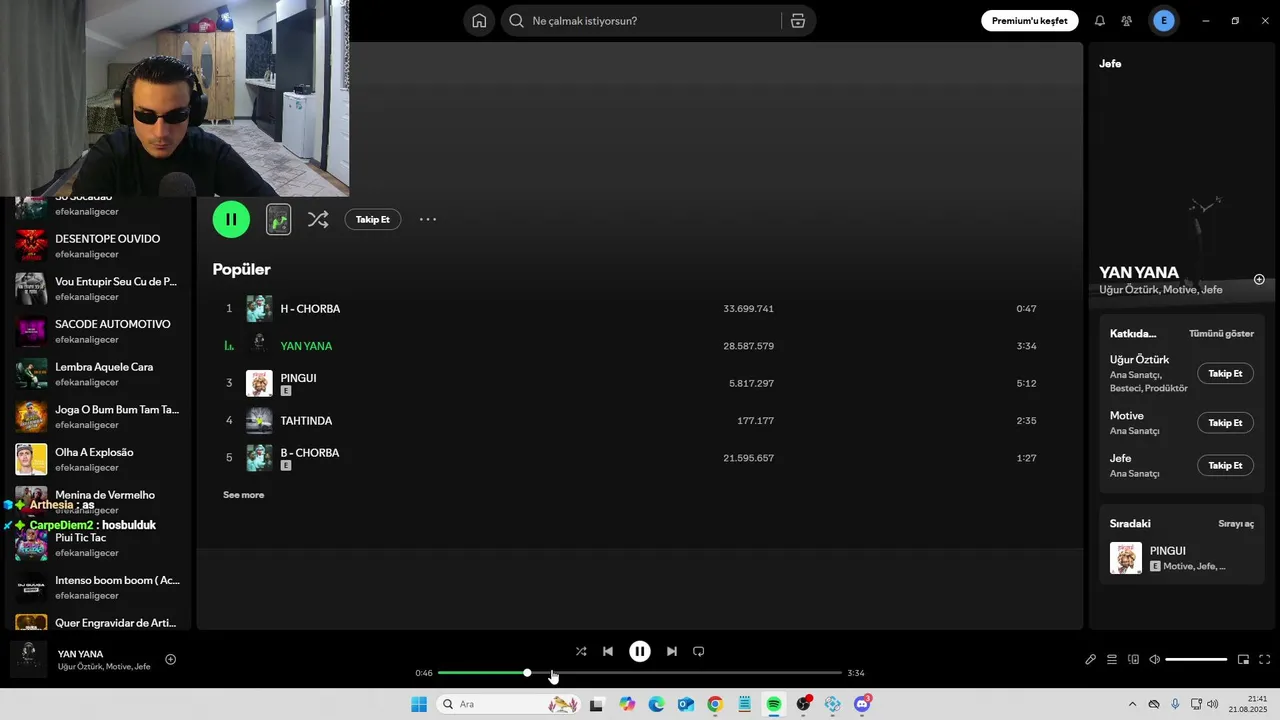
Task: Select the Vou Entupir Seu Cu sidebar item
Action: click(x=98, y=288)
